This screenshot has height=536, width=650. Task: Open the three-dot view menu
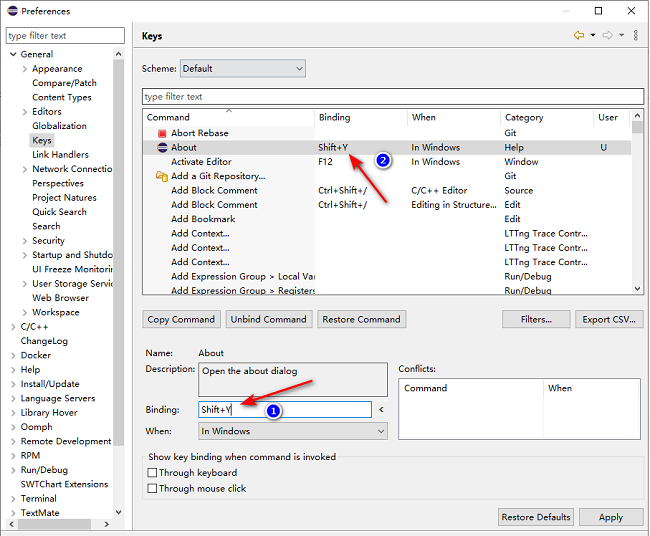pos(635,36)
